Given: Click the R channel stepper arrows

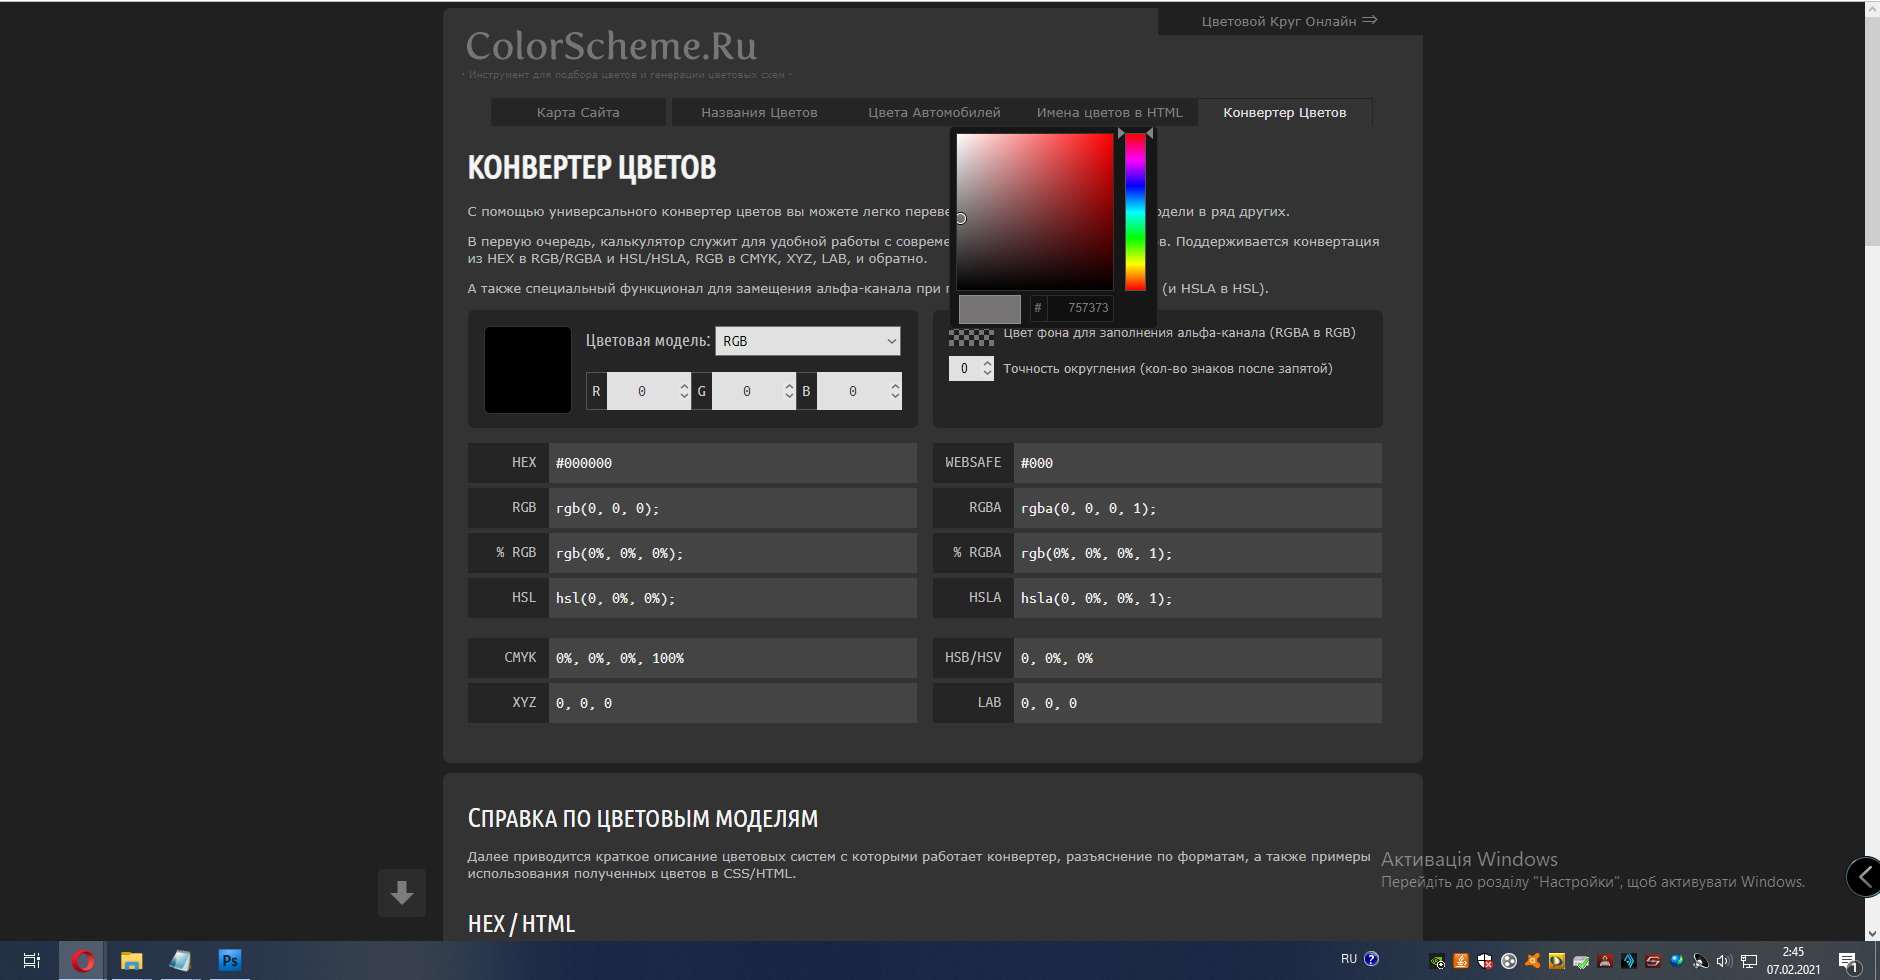Looking at the screenshot, I should [684, 391].
